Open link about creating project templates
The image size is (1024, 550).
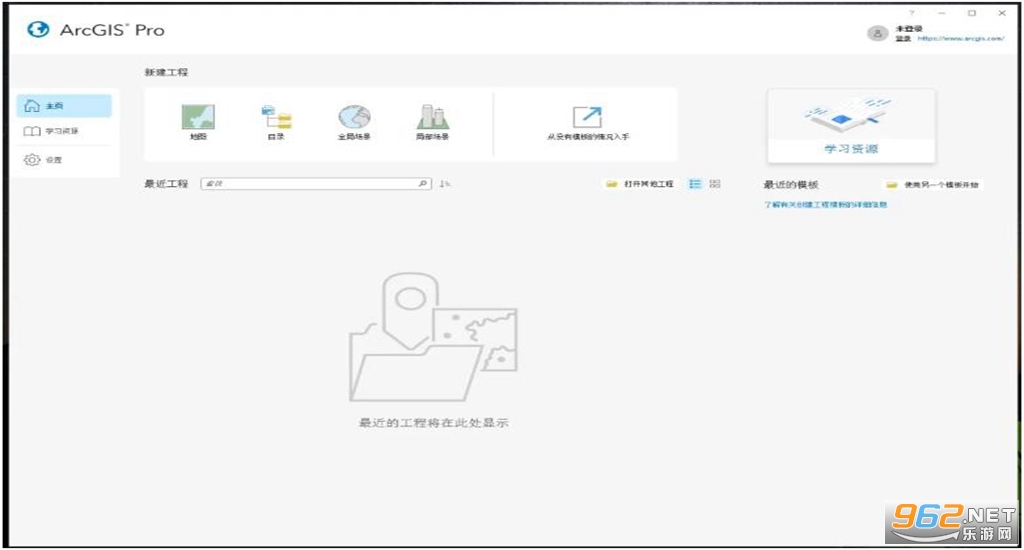(x=825, y=204)
